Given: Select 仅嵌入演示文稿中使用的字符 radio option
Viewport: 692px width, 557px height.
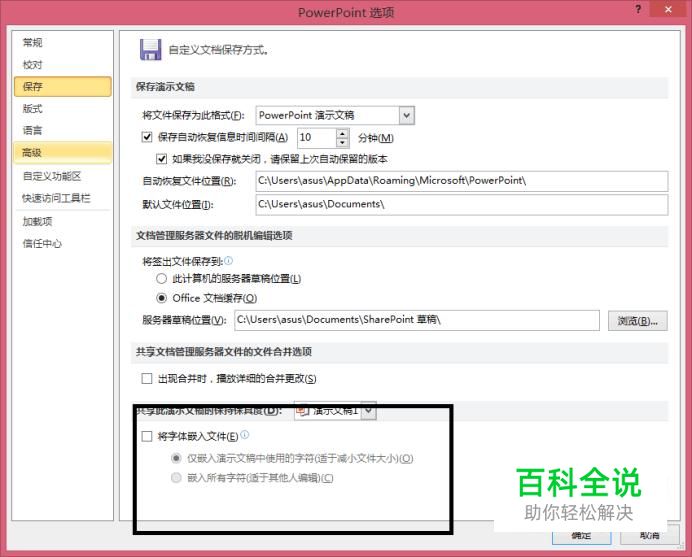Looking at the screenshot, I should (x=176, y=458).
